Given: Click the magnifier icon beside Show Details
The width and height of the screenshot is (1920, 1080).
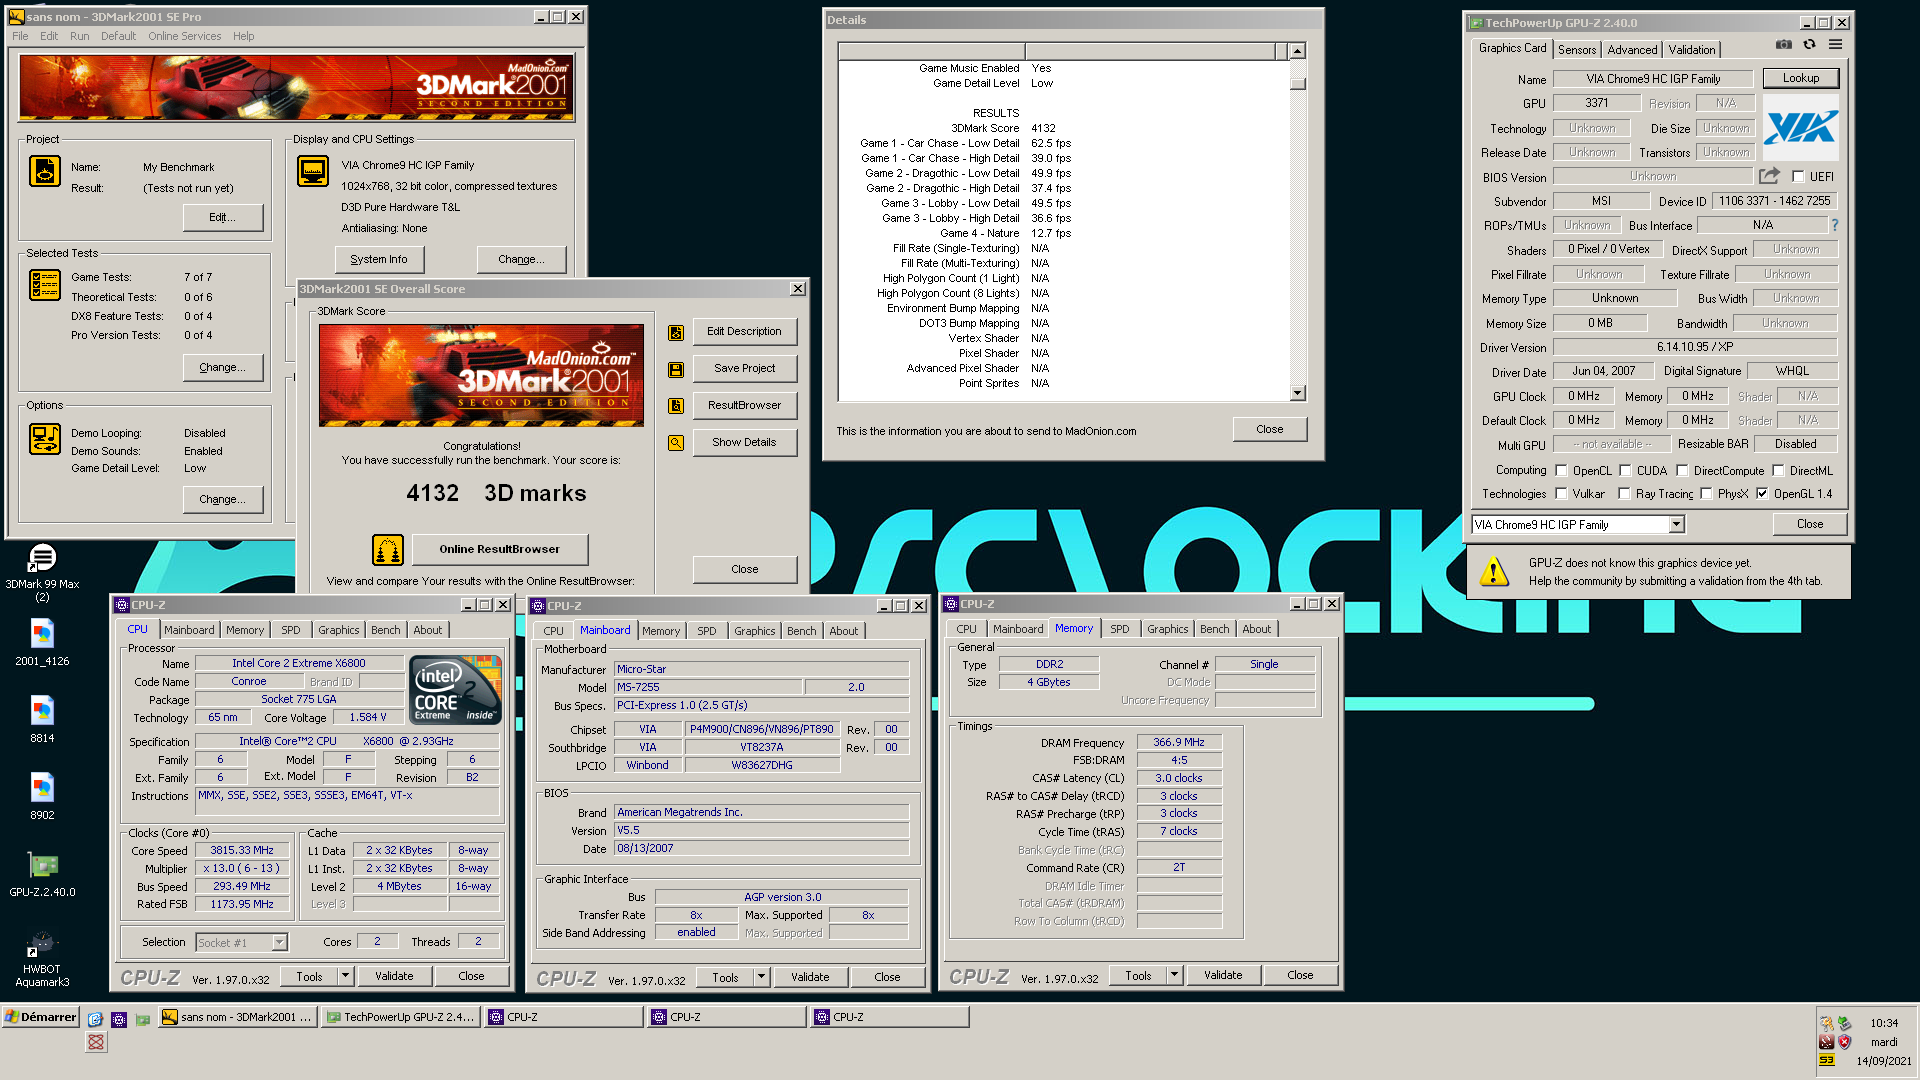Looking at the screenshot, I should point(676,442).
